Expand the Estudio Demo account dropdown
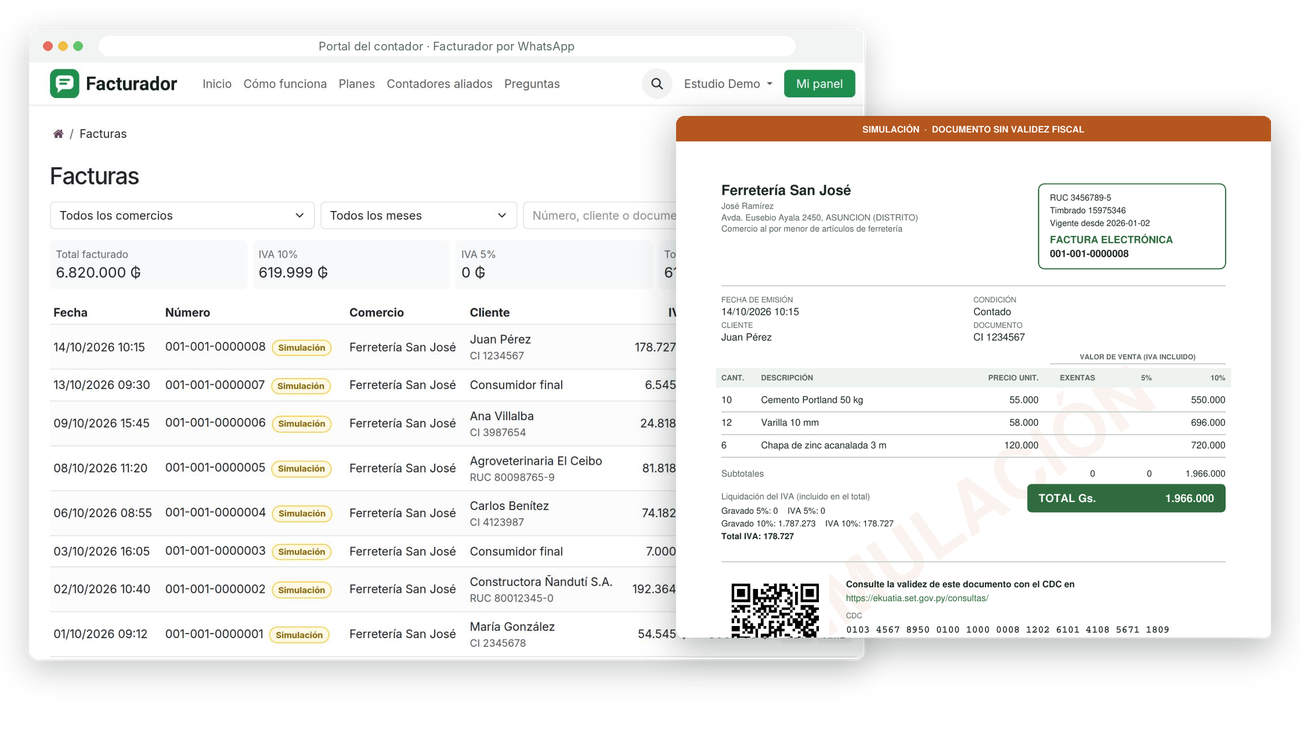 click(728, 84)
